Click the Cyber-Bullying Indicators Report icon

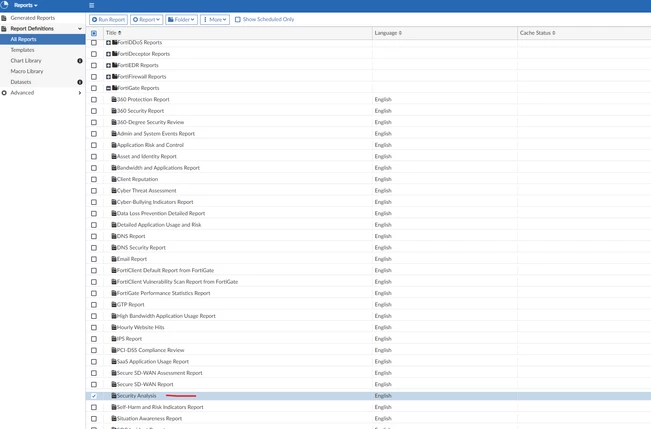pyautogui.click(x=114, y=202)
